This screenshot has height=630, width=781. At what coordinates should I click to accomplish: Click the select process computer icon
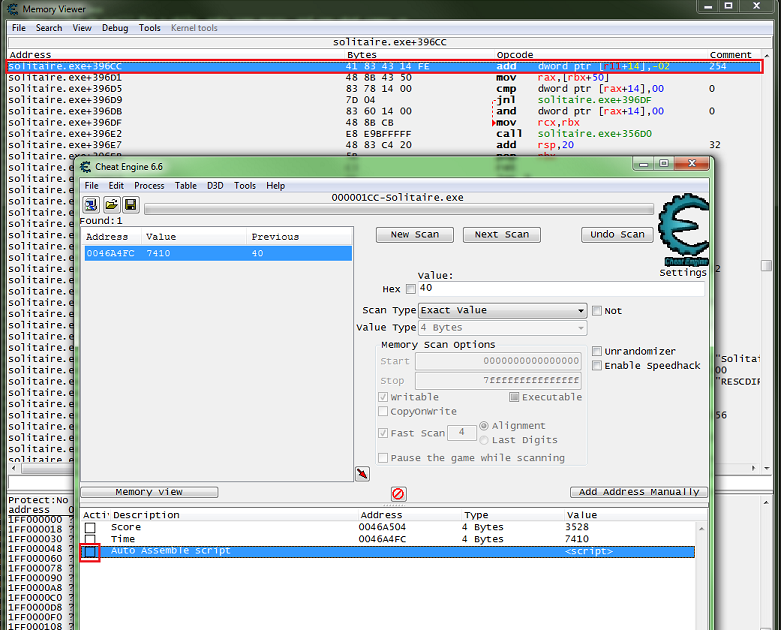pyautogui.click(x=91, y=205)
